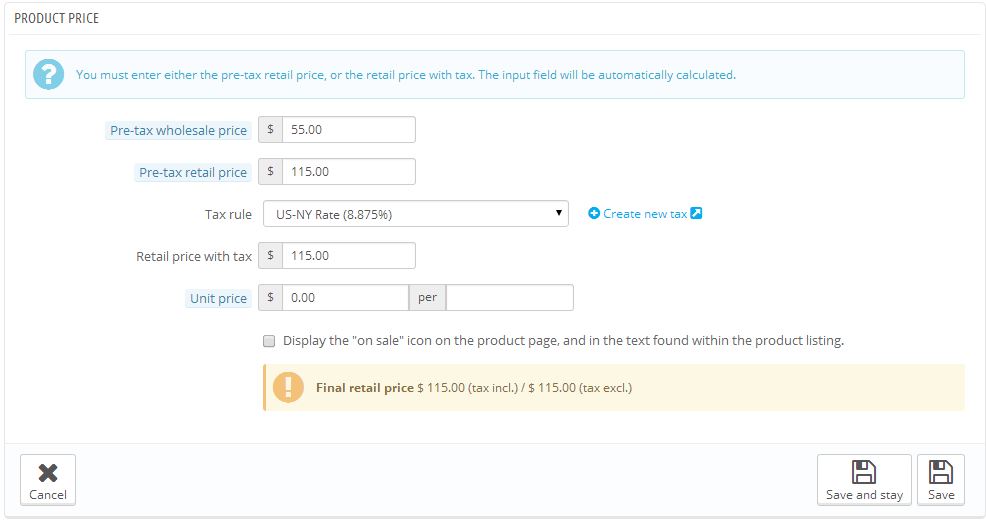Viewport: 986px width, 528px height.
Task: Click the Unit price label
Action: (x=218, y=298)
